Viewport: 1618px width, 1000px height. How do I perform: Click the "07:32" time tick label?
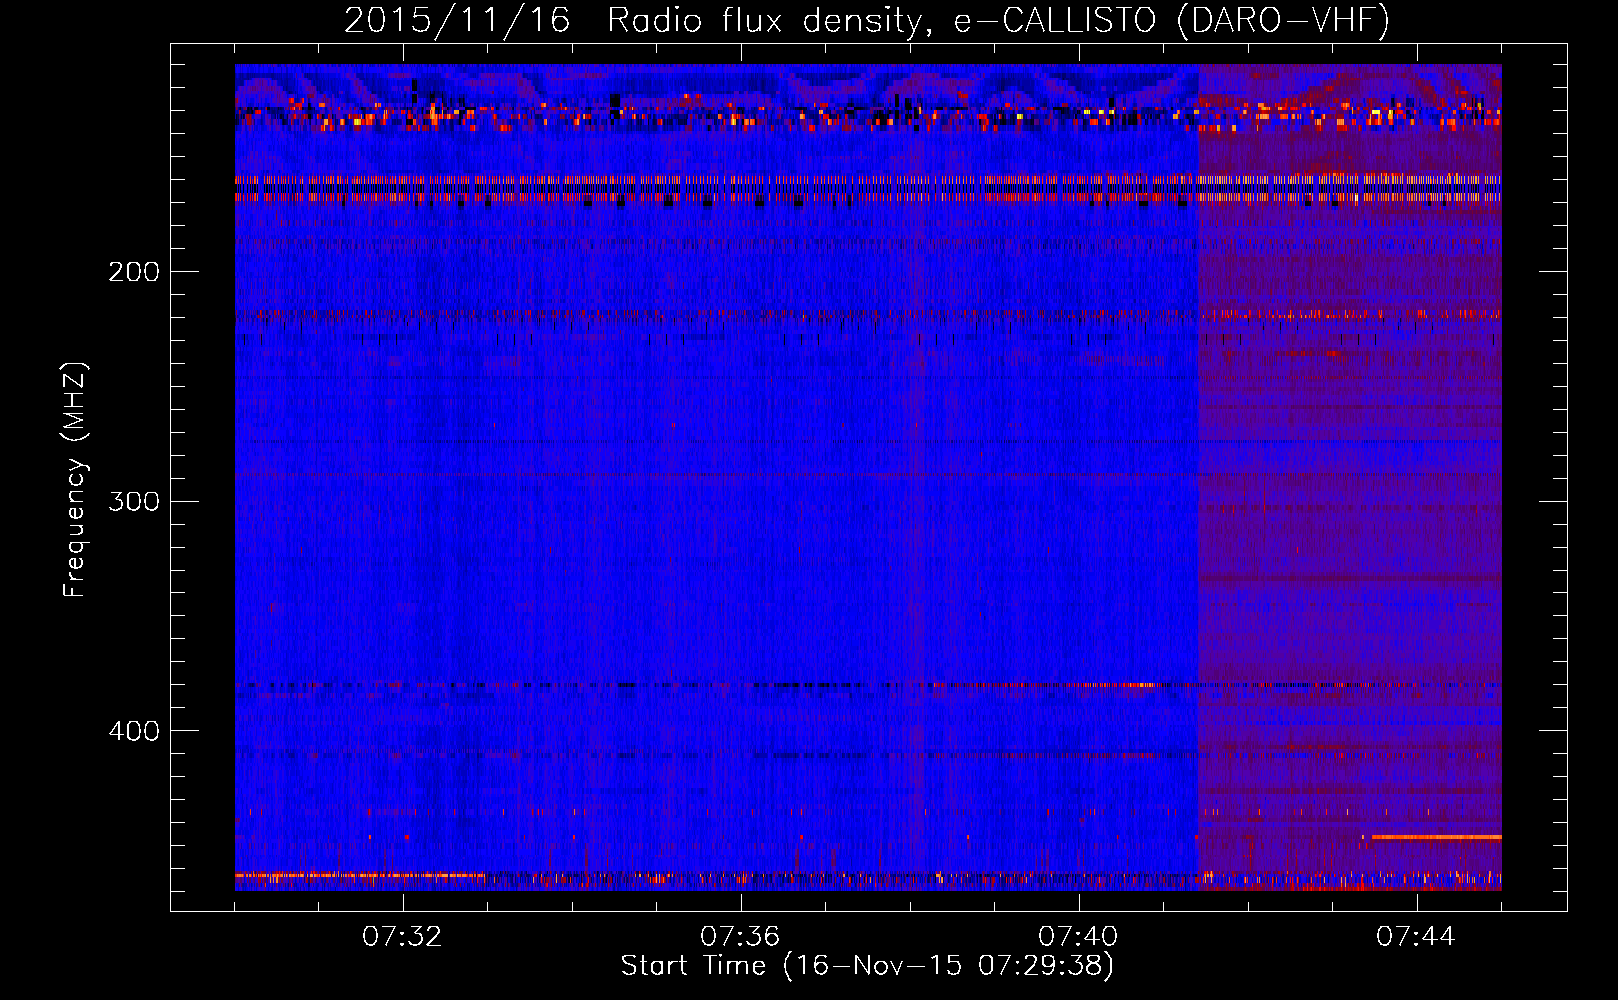click(x=402, y=937)
